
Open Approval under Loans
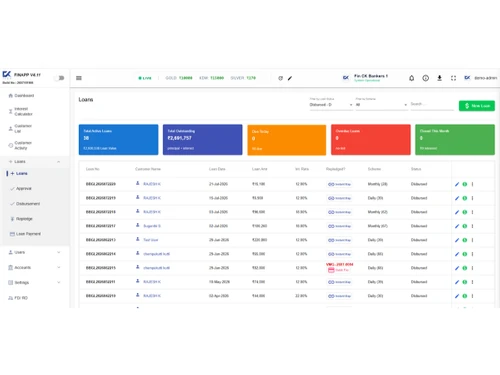(x=24, y=189)
